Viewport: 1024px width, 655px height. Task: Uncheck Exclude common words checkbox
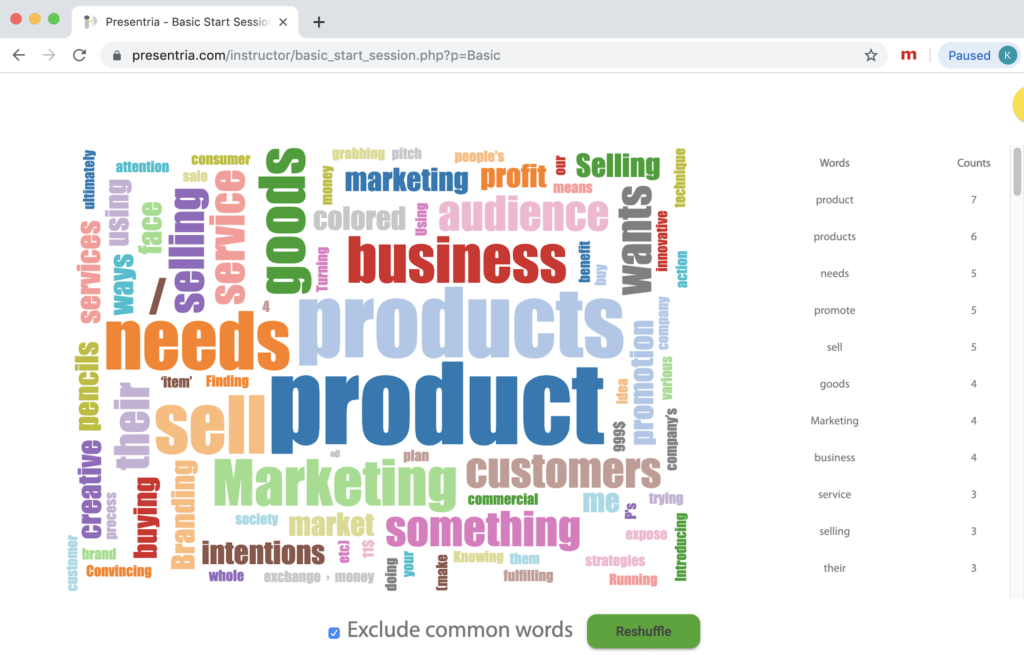(x=334, y=633)
